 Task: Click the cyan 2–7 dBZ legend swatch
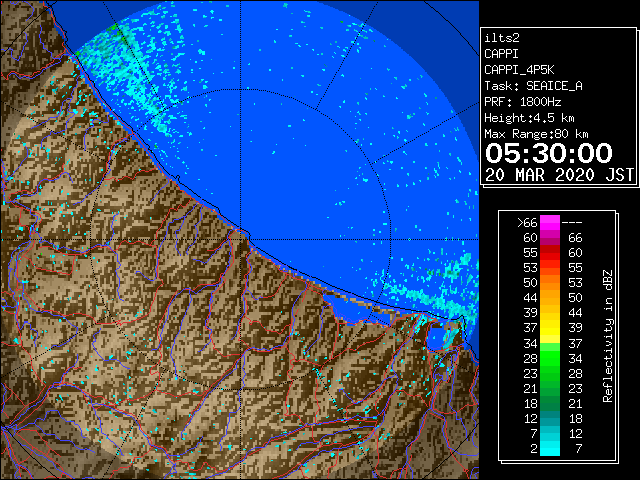[550, 448]
